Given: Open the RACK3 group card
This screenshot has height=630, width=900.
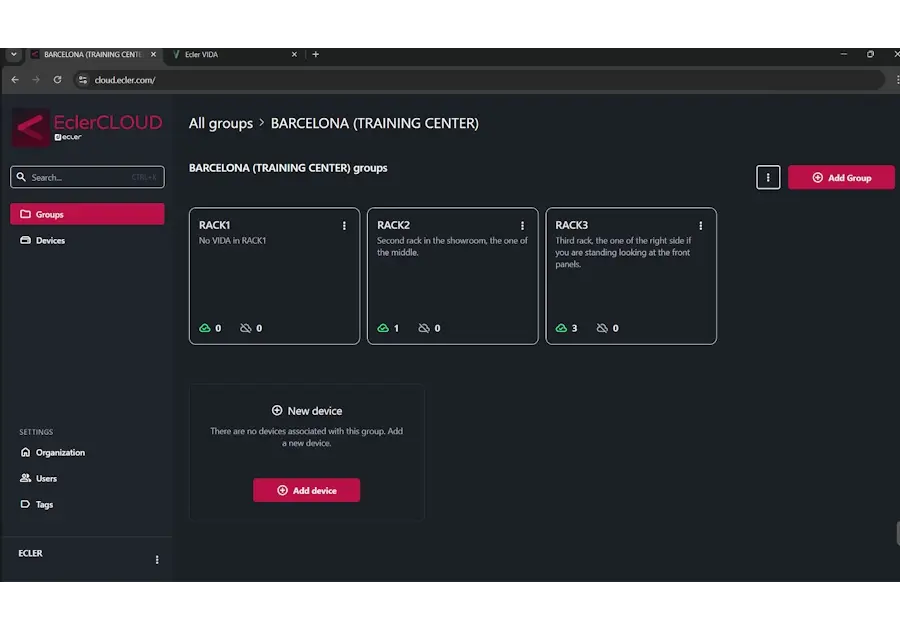Looking at the screenshot, I should click(x=631, y=276).
